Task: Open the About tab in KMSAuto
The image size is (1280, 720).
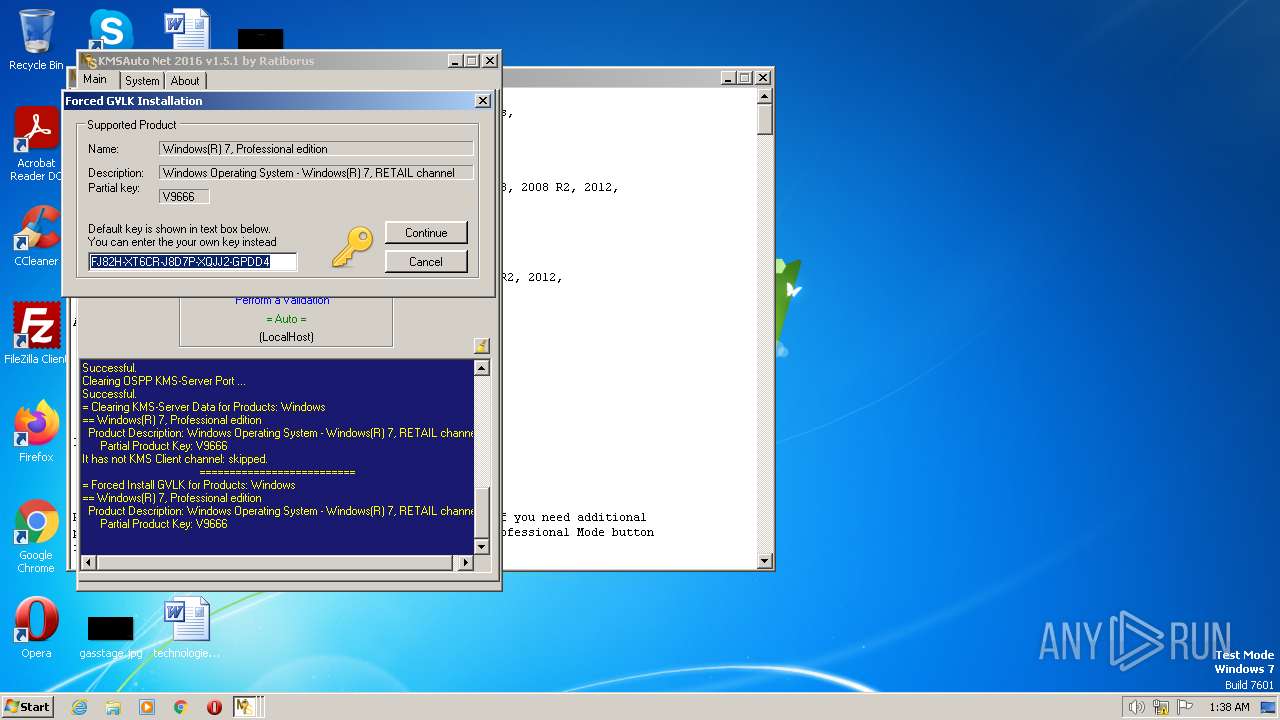Action: click(185, 81)
